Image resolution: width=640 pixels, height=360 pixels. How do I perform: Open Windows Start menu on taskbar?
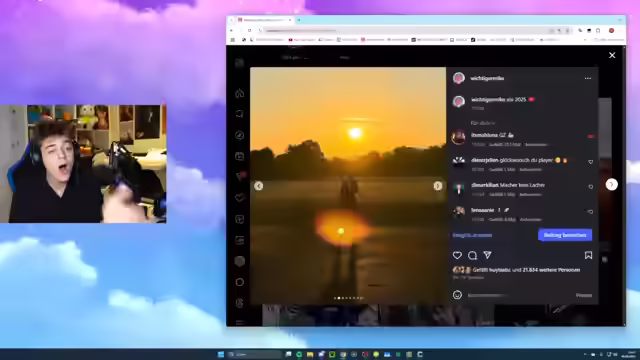[x=221, y=354]
